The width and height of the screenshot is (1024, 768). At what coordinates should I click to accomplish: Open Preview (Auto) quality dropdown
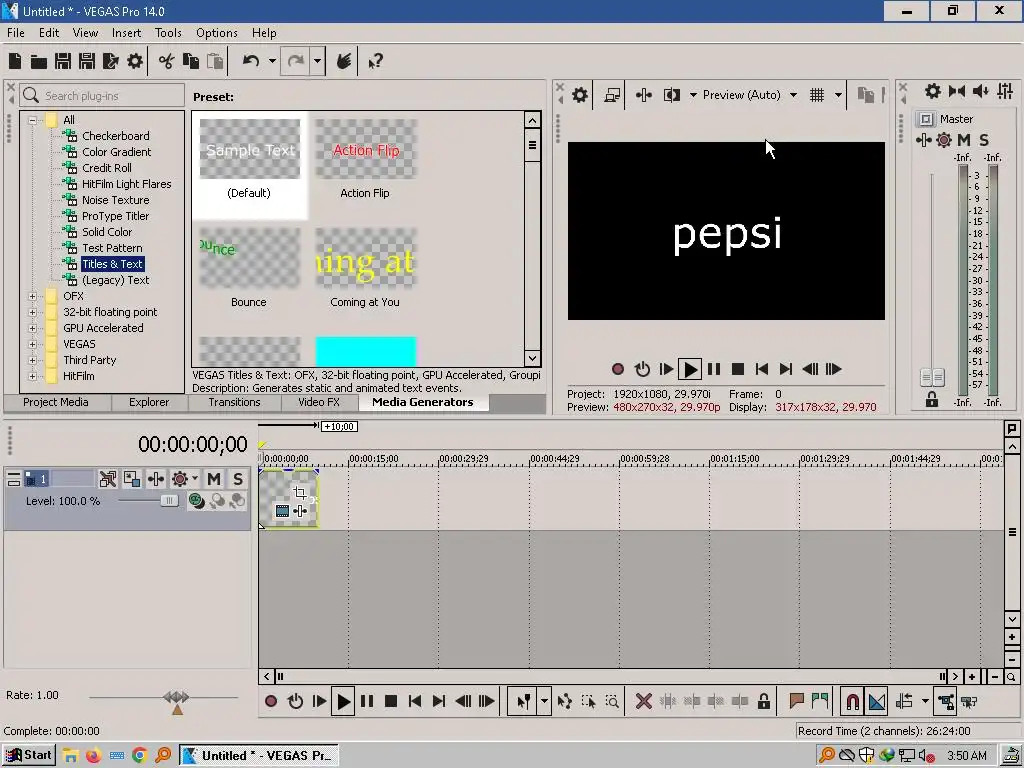point(793,95)
